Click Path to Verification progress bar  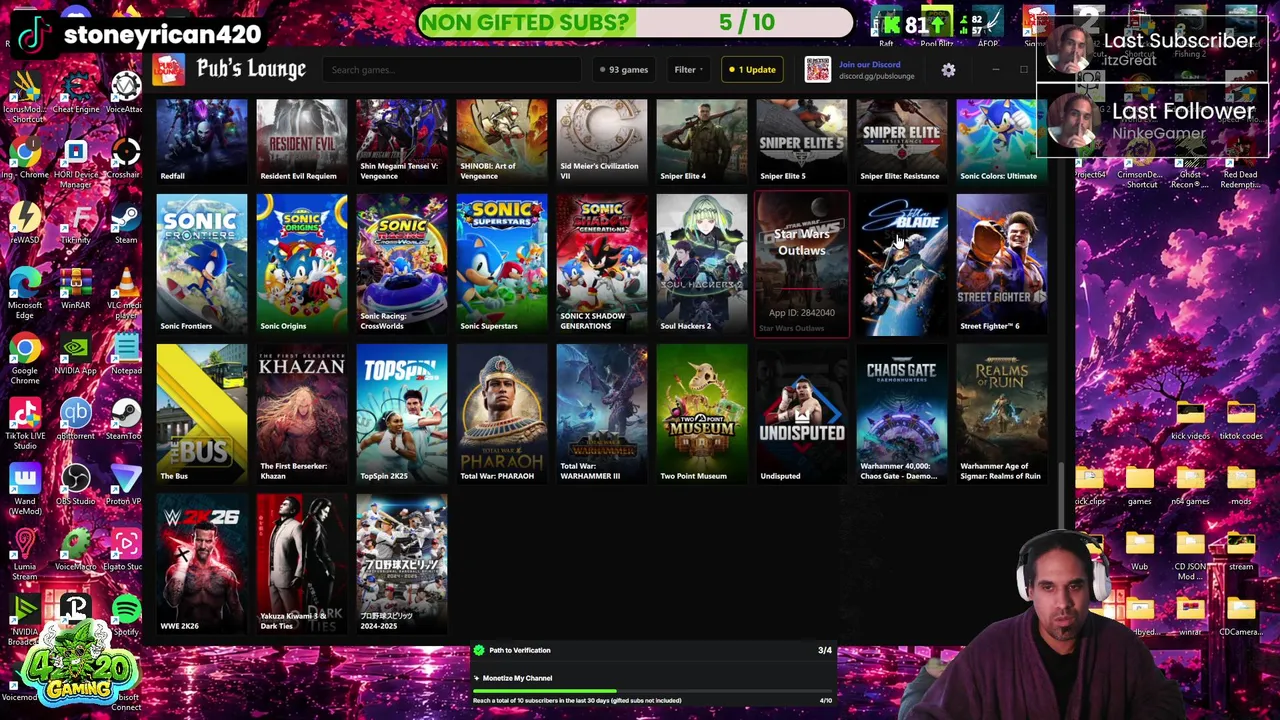(x=652, y=690)
